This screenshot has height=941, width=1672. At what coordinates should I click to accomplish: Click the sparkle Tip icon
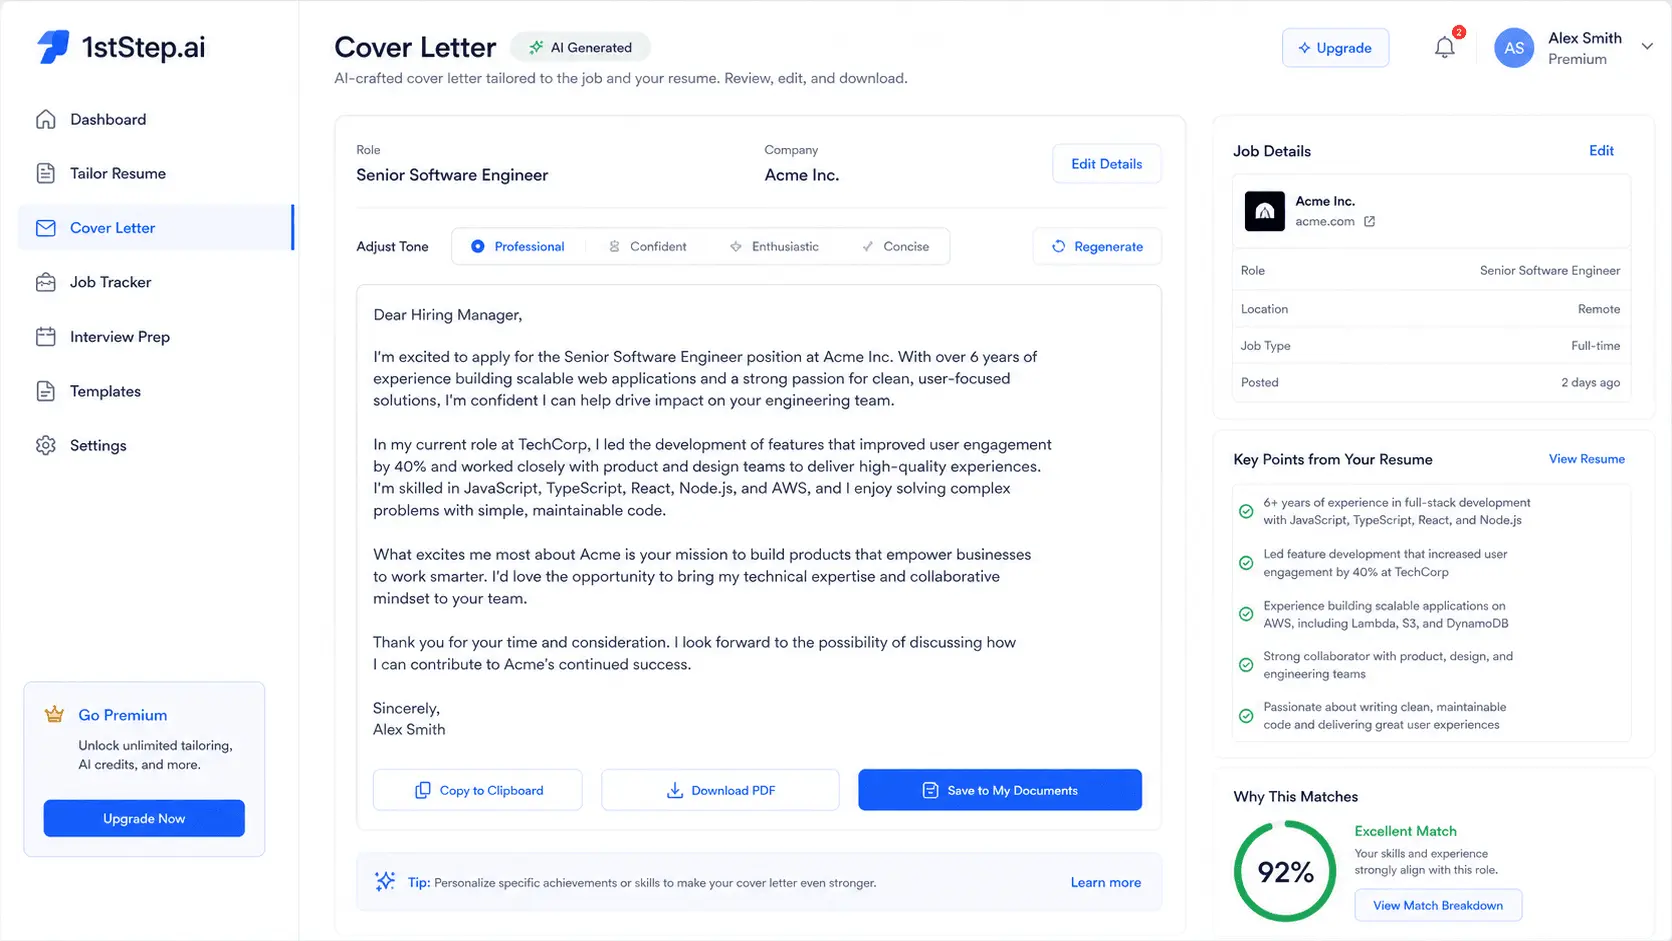(385, 881)
